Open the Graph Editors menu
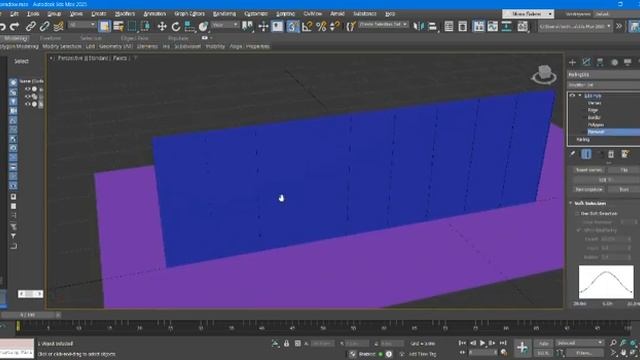Screen dimensions: 640x360 (189, 14)
